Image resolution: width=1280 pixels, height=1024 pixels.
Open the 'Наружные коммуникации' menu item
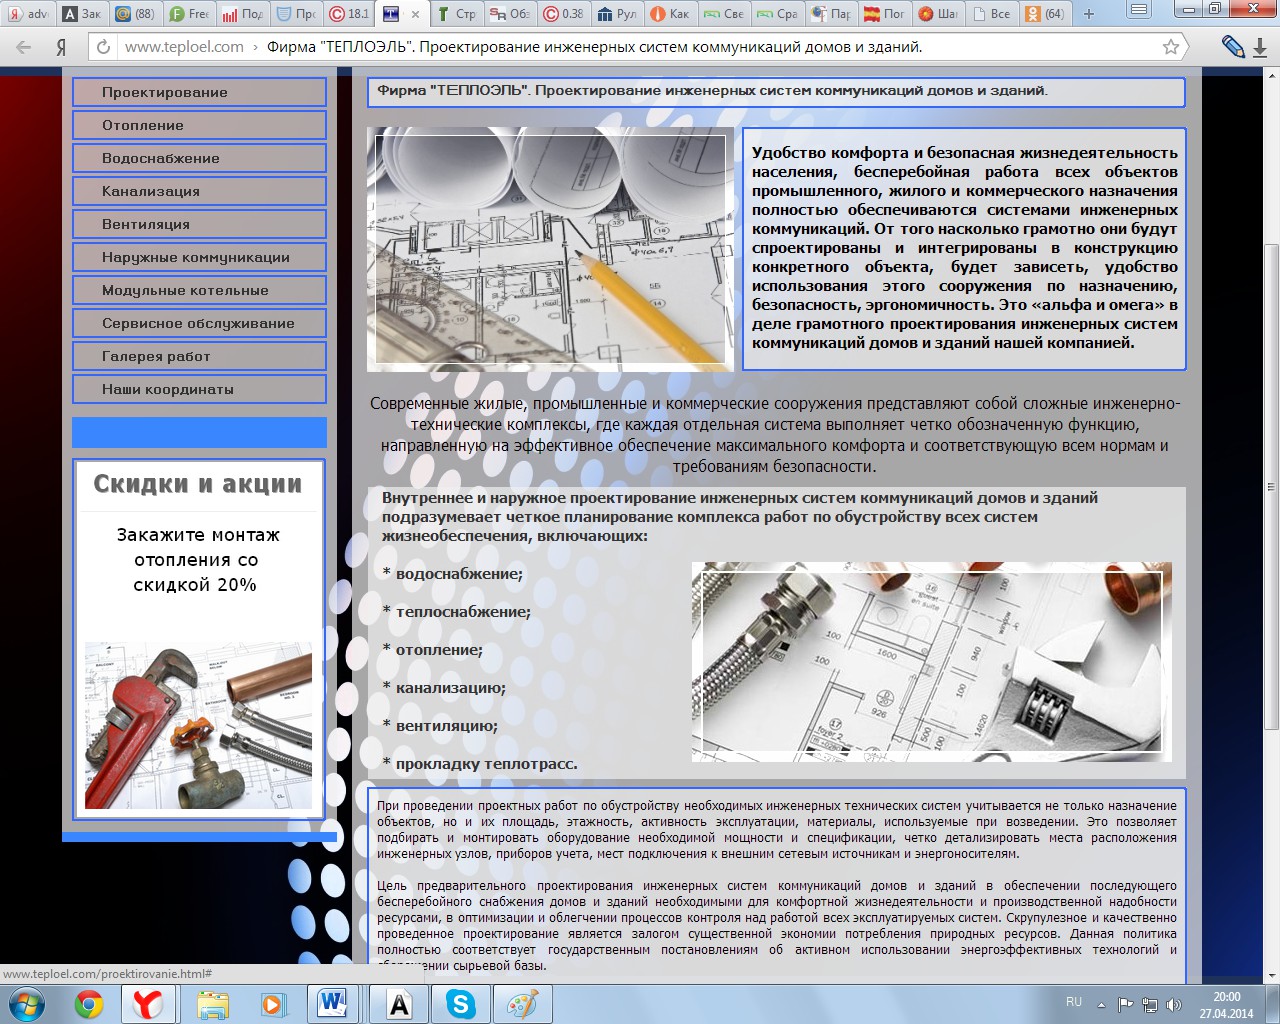pos(199,257)
